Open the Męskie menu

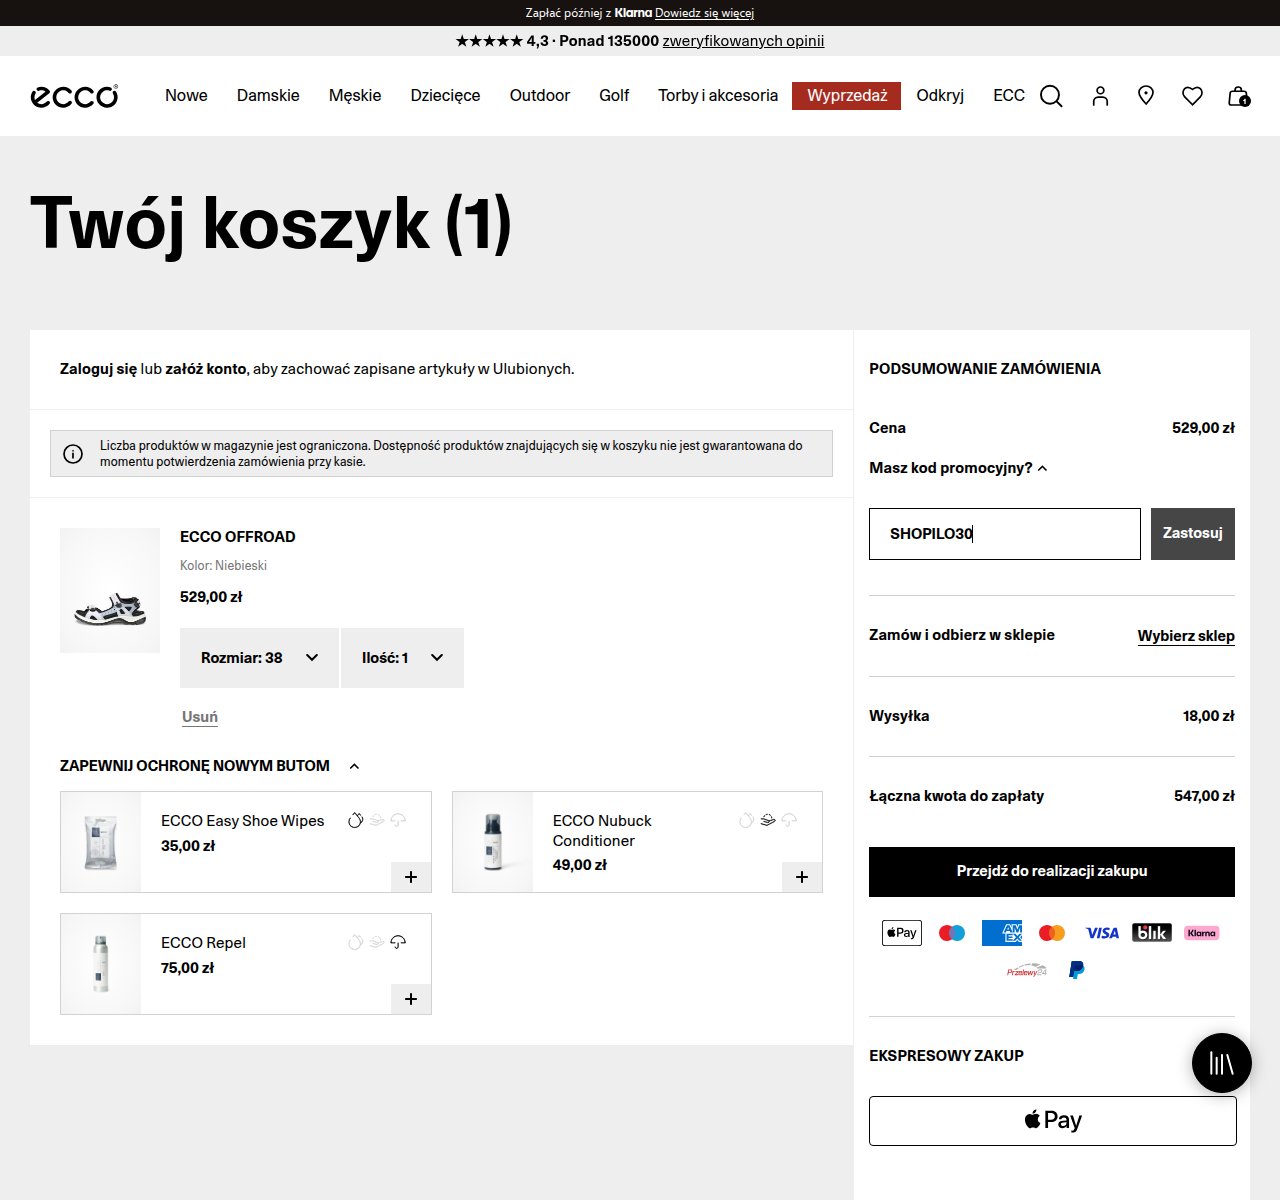pos(355,96)
